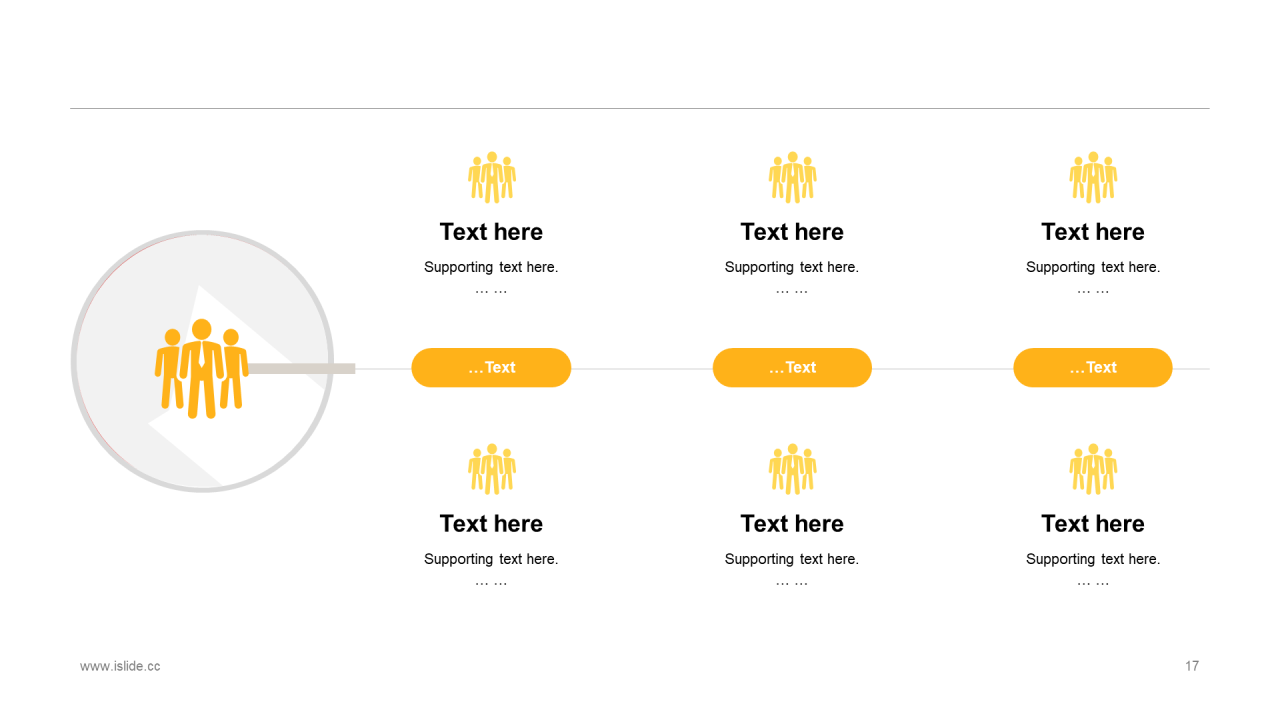Open the www.islide.cc footer link

120,666
